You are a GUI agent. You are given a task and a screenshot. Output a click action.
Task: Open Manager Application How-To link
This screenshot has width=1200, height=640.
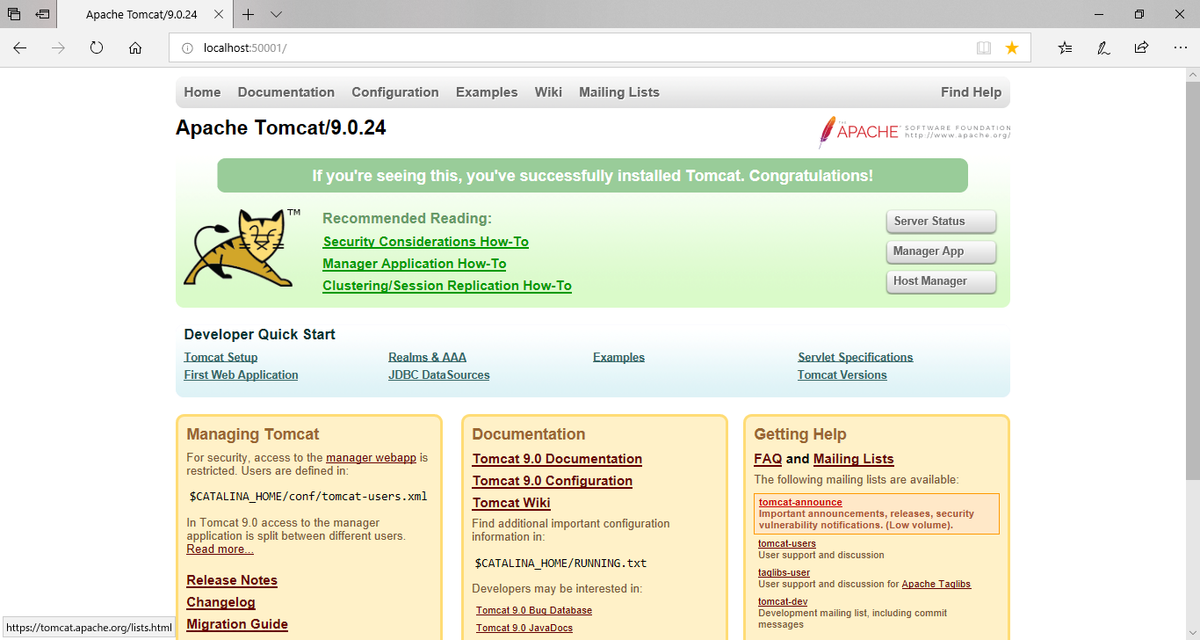414,264
